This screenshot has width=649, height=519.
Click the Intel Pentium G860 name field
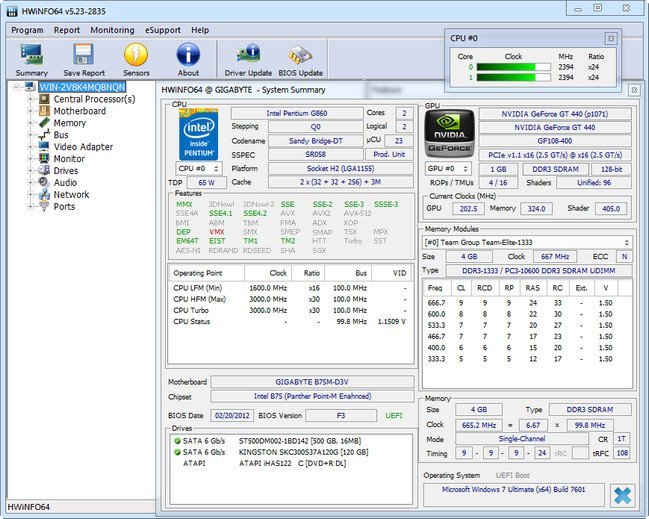click(x=297, y=113)
